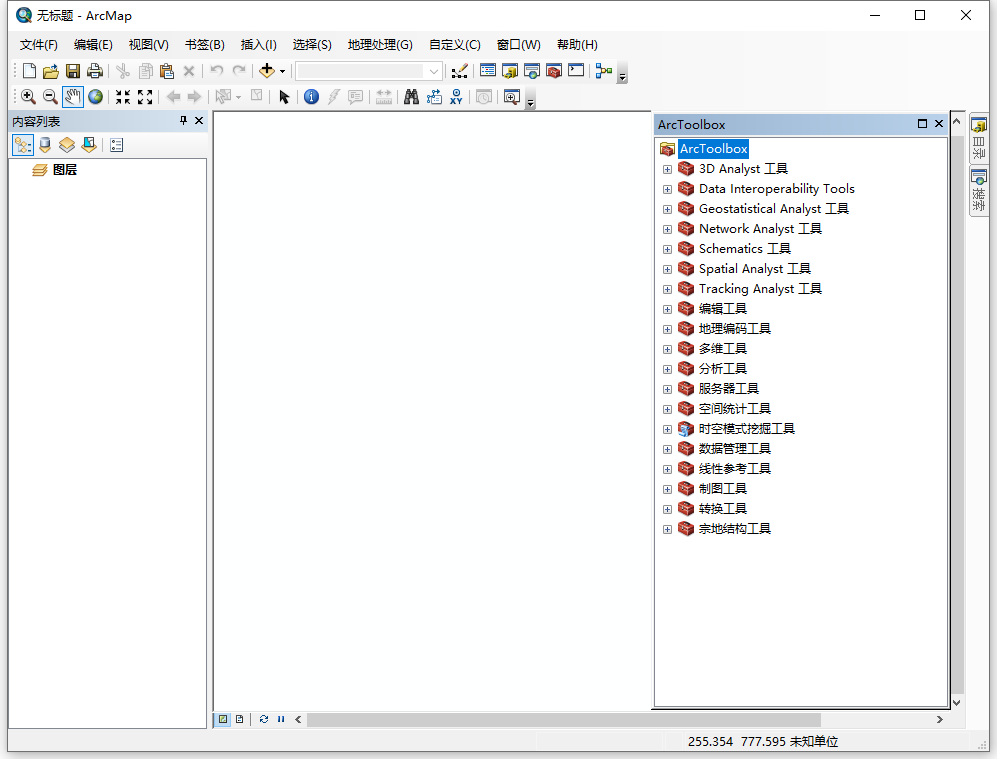Open Add Data dropdown arrow
This screenshot has height=759, width=997.
click(282, 71)
